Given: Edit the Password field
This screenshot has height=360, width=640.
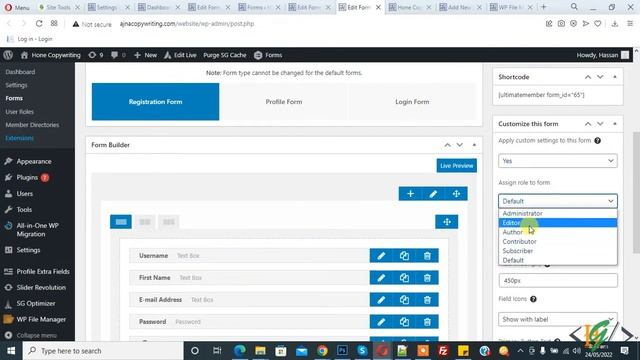Looking at the screenshot, I should pyautogui.click(x=381, y=322).
